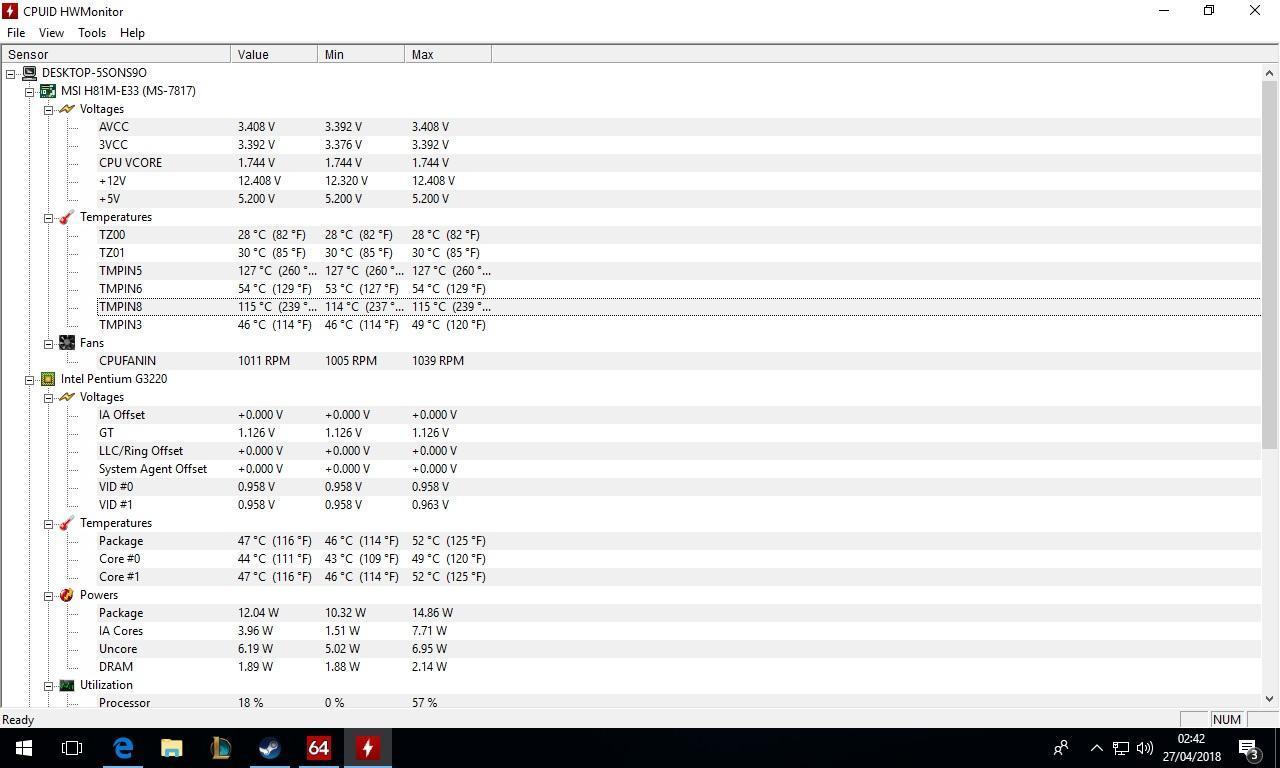Select the DRAM power row
Screen dimensions: 1280x768
click(679, 667)
